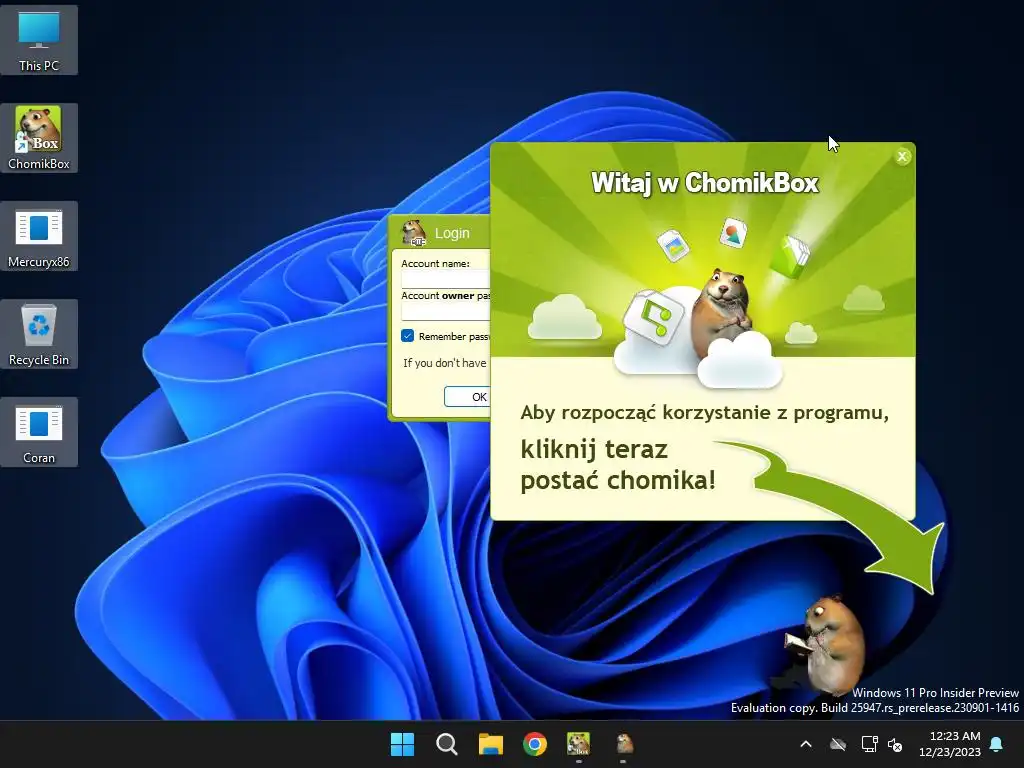Switch to the ChomikBox taskbar app
Viewport: 1024px width, 768px height.
pyautogui.click(x=579, y=744)
